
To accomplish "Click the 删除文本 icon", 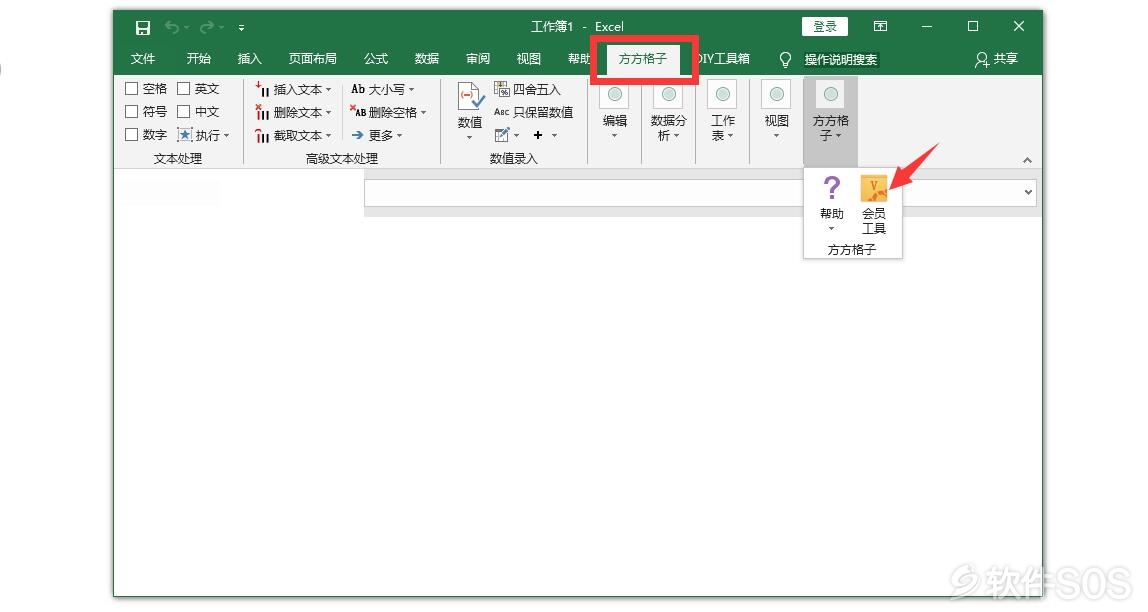I will 262,112.
